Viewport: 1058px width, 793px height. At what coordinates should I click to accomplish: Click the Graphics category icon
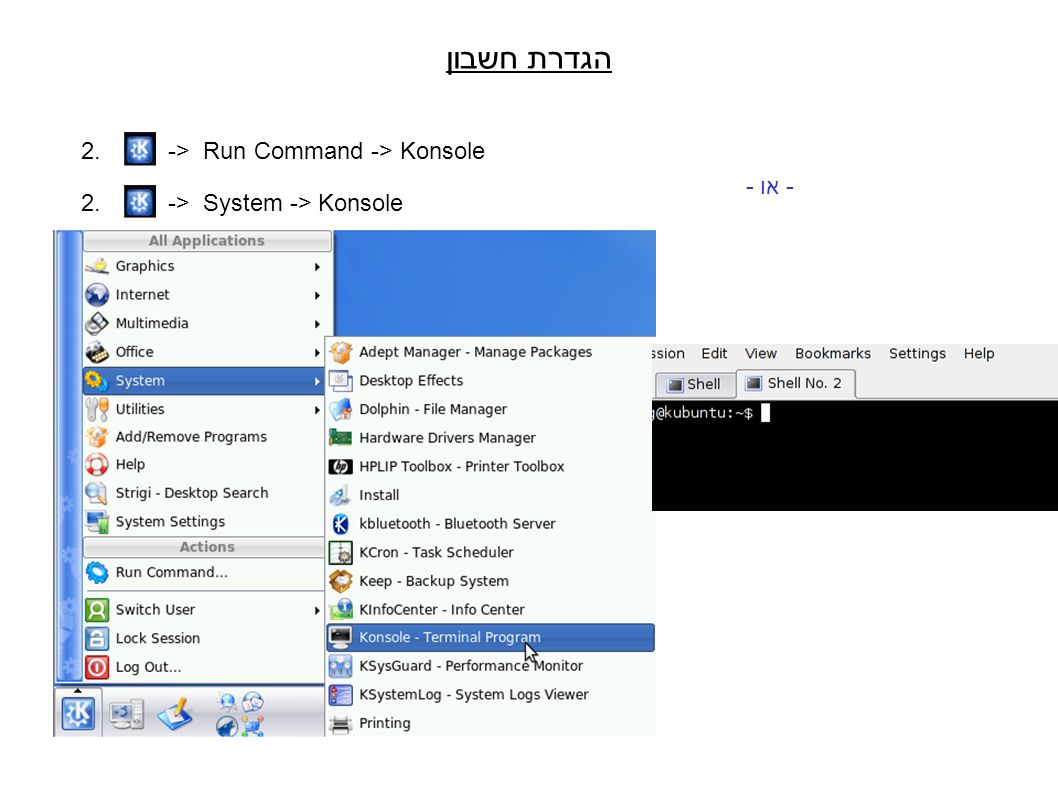pyautogui.click(x=97, y=266)
